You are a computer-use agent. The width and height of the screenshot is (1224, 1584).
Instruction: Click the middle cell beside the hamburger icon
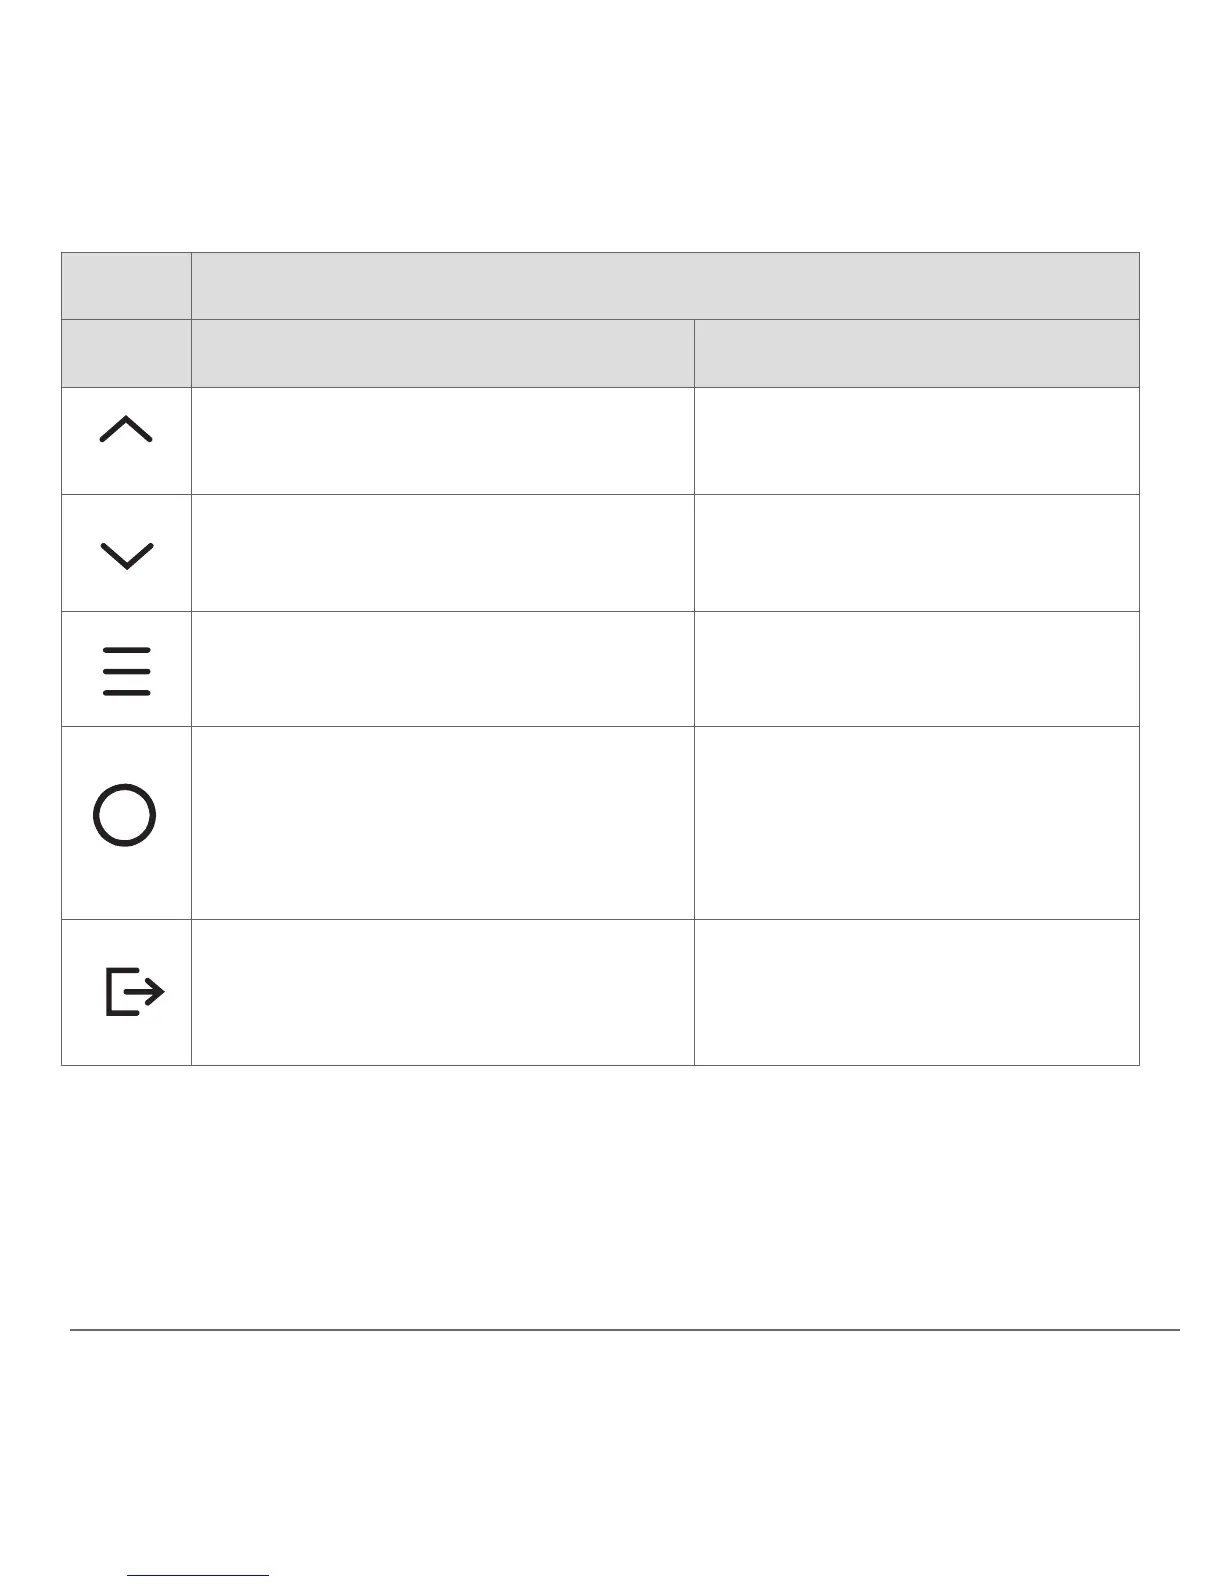[x=442, y=669]
